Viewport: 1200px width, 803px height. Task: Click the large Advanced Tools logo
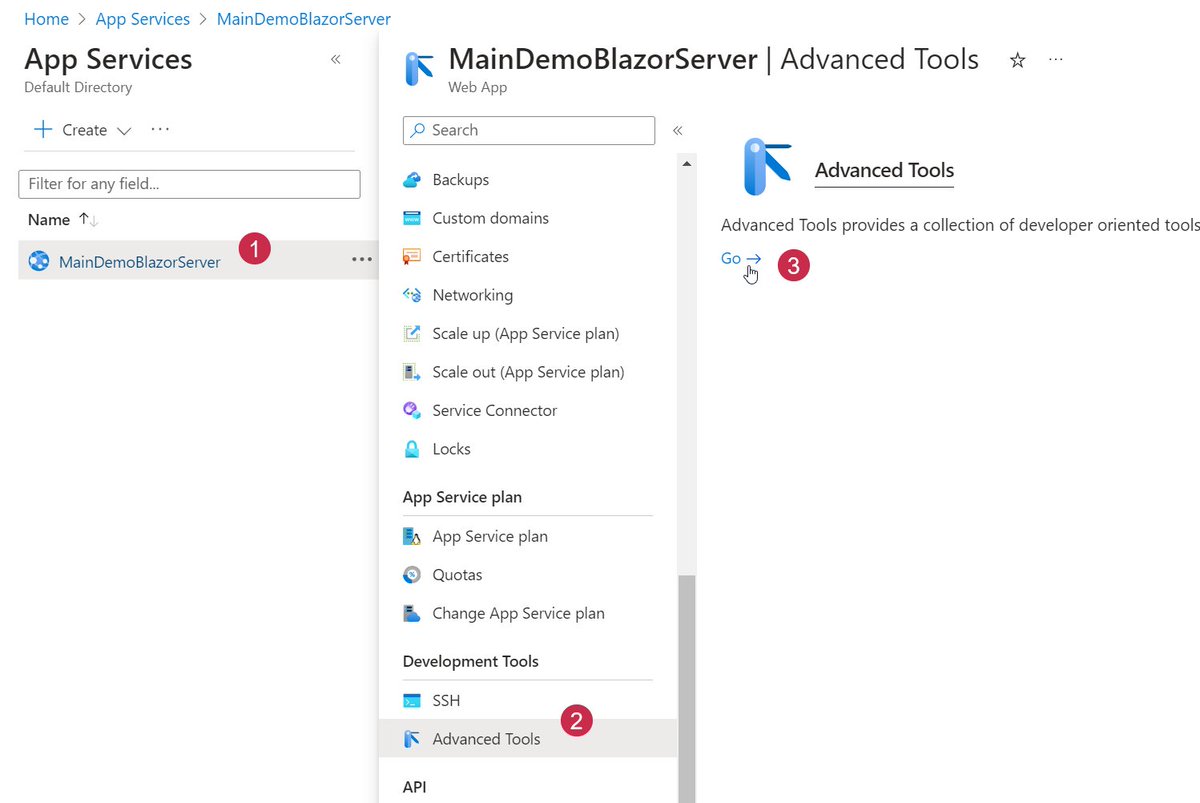767,167
